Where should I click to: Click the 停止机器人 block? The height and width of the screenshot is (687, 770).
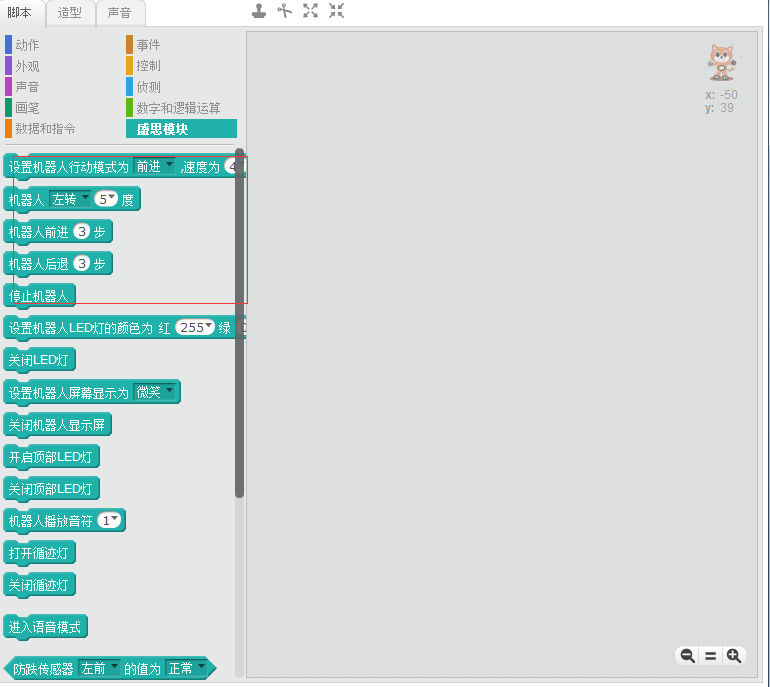coord(39,296)
